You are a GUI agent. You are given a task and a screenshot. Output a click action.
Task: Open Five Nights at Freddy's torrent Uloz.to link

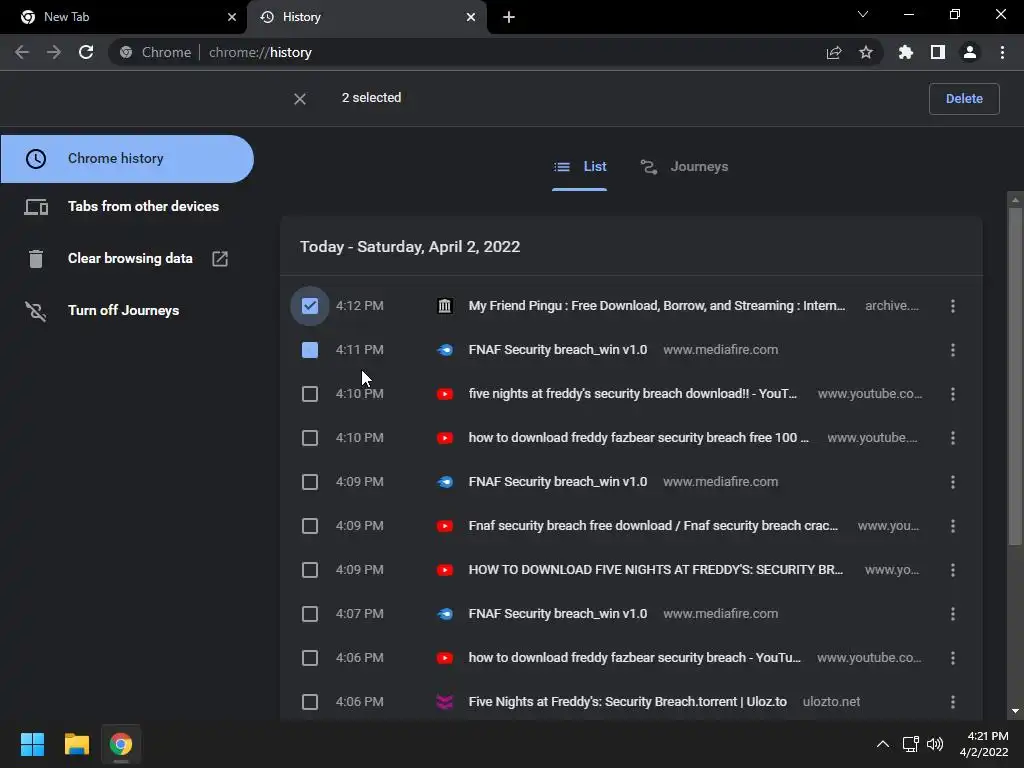pyautogui.click(x=627, y=702)
